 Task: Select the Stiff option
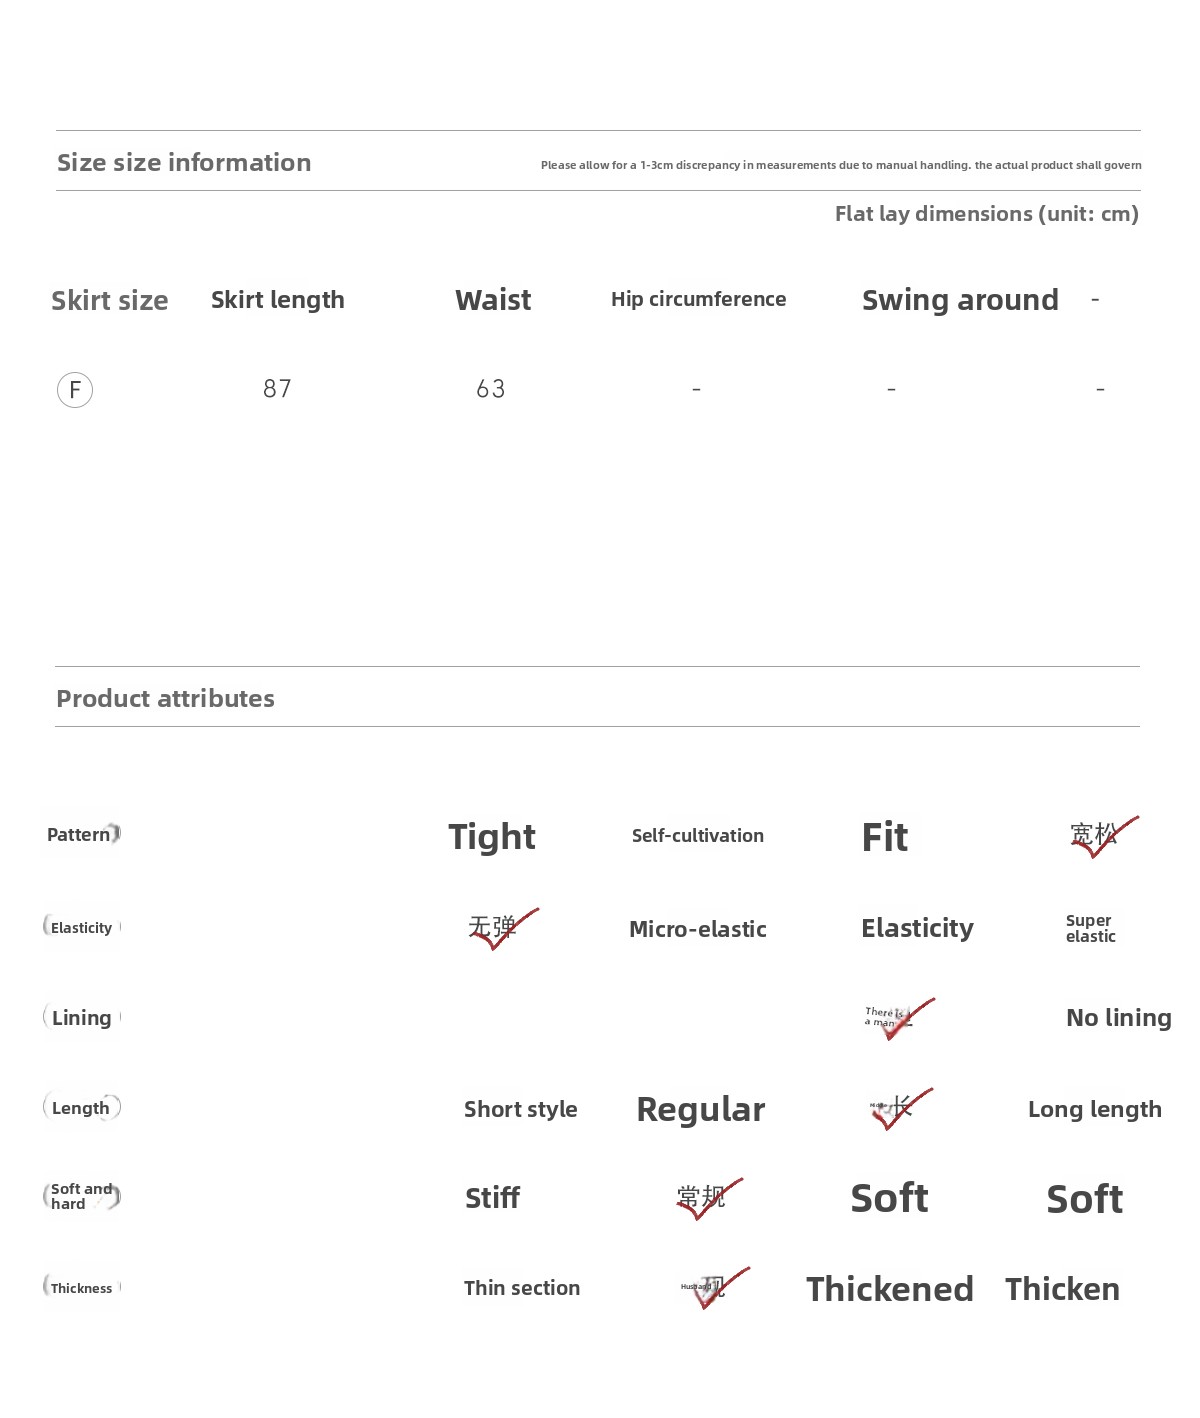(x=492, y=1198)
